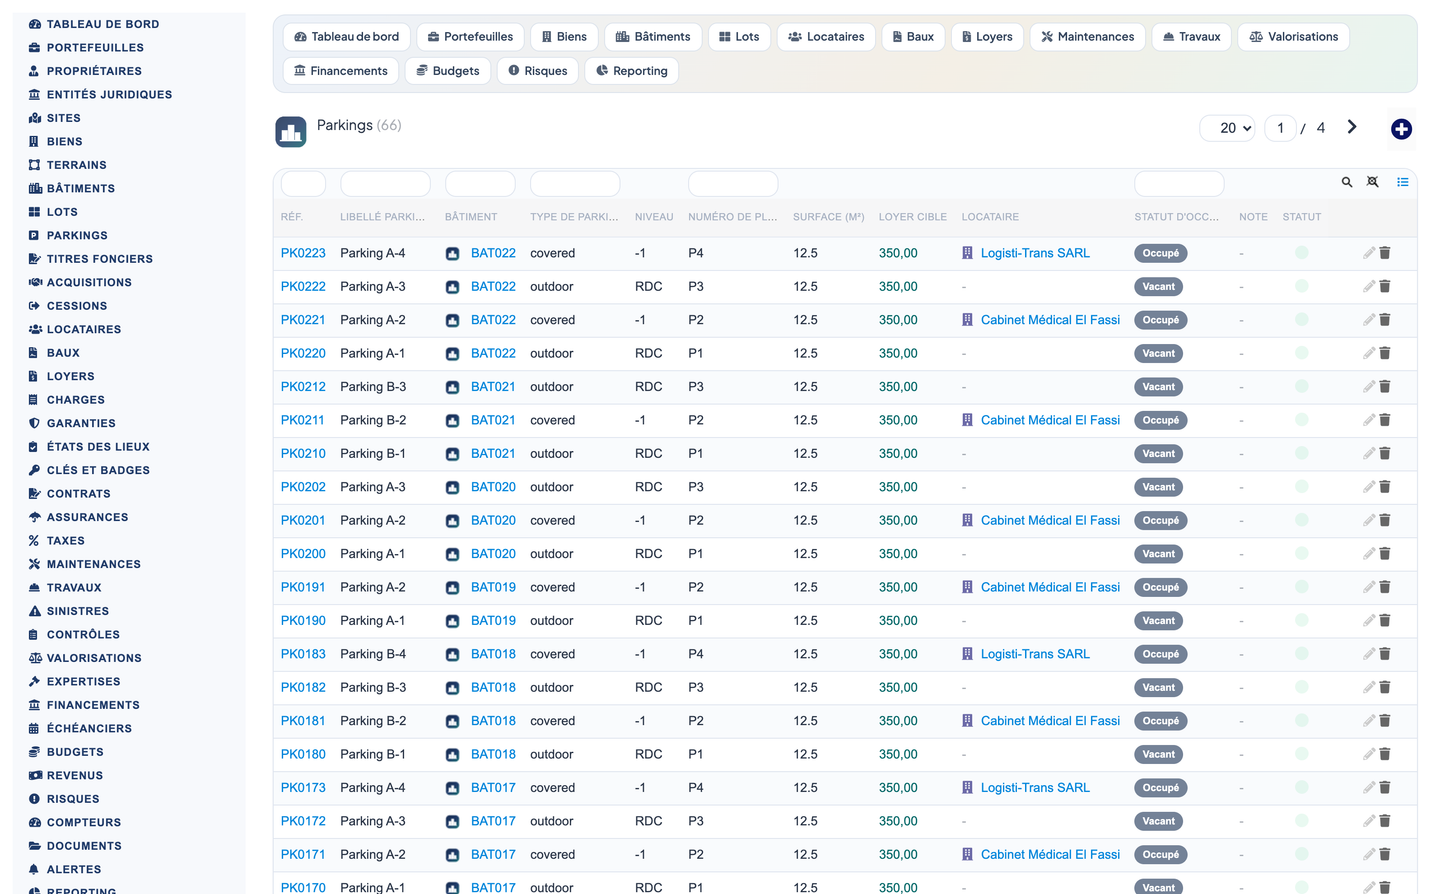Edit parking PK0212 with pencil icon
The image size is (1445, 894).
tap(1369, 387)
